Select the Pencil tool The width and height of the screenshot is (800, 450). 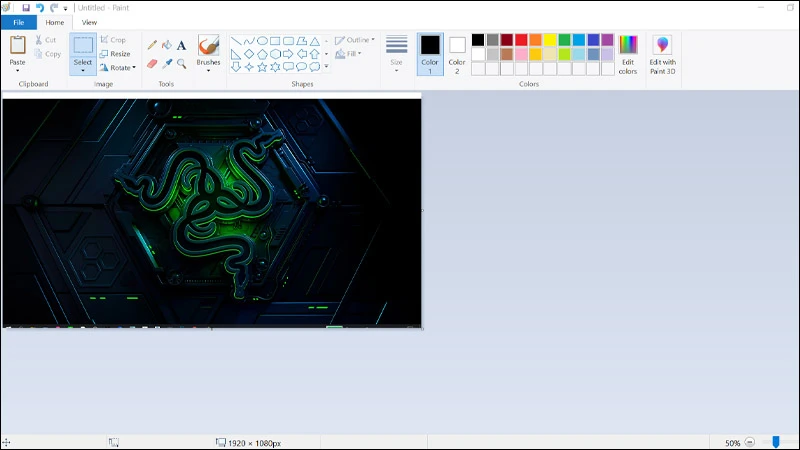pyautogui.click(x=152, y=45)
